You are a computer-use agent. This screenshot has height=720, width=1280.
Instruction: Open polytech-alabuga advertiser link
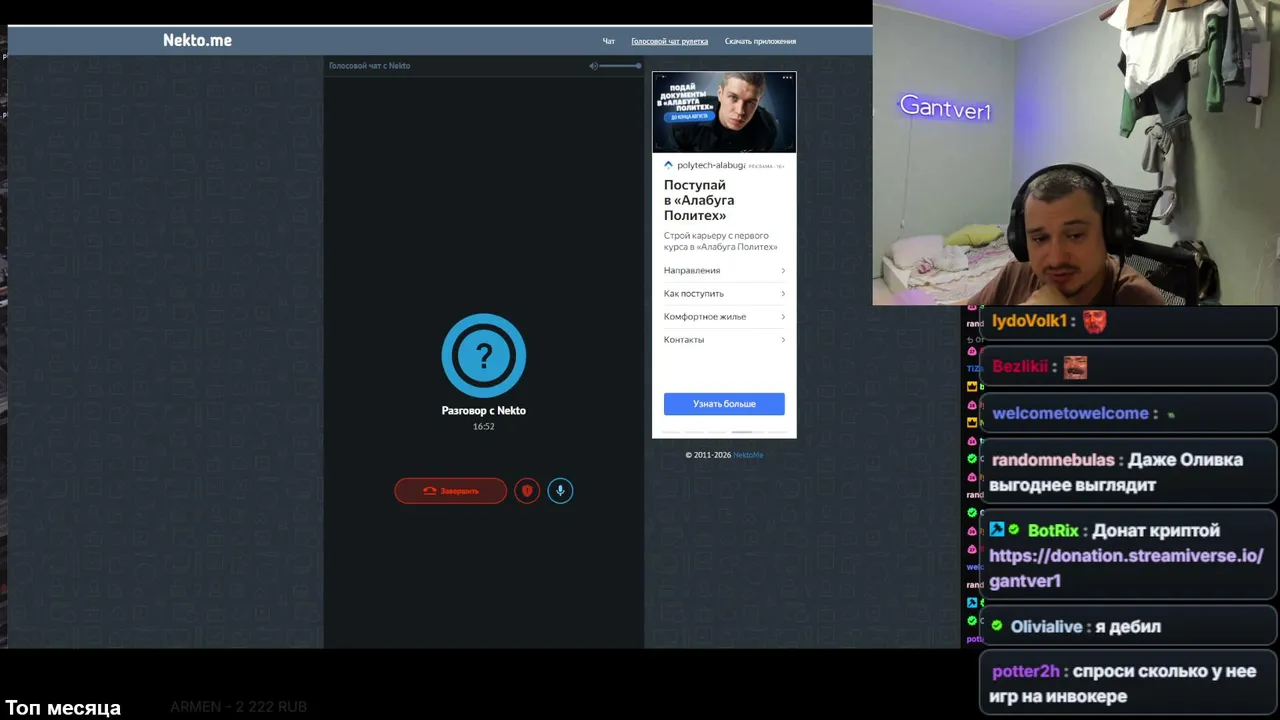(x=710, y=165)
